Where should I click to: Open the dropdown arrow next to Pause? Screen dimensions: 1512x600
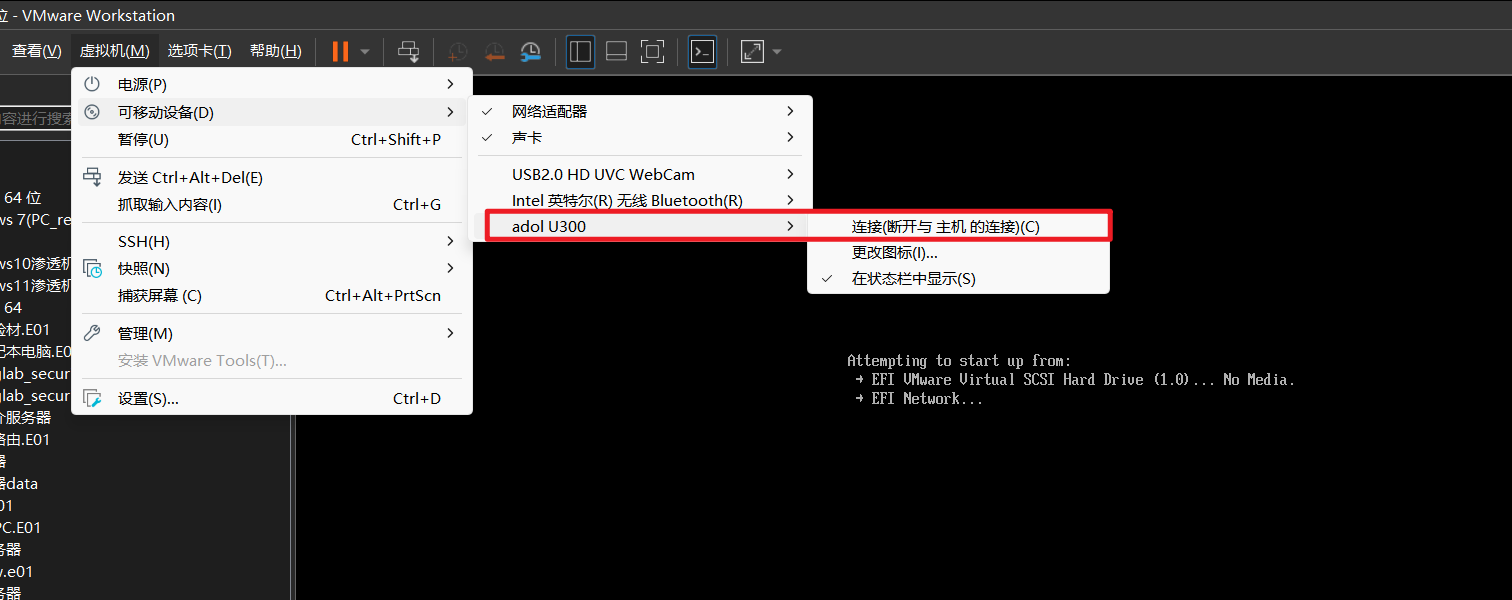coord(365,51)
